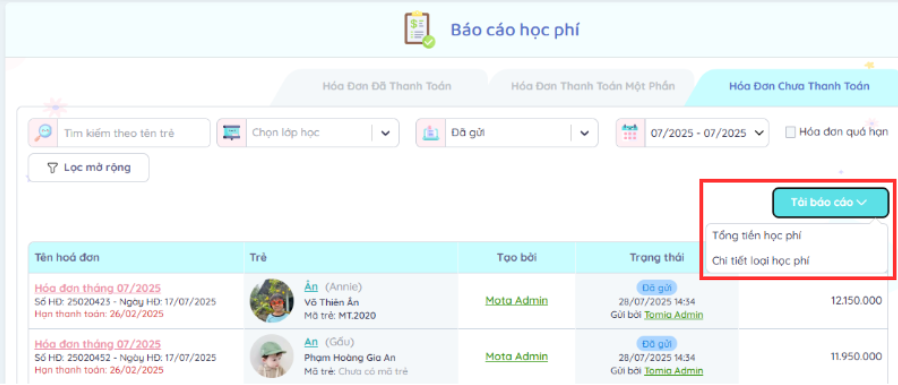Screen dimensions: 898x385
Task: Enable the Hóa đơn quá hạn checkbox
Action: coord(790,132)
